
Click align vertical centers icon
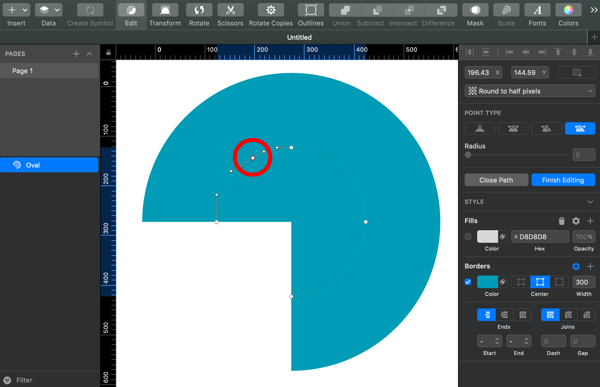click(574, 52)
